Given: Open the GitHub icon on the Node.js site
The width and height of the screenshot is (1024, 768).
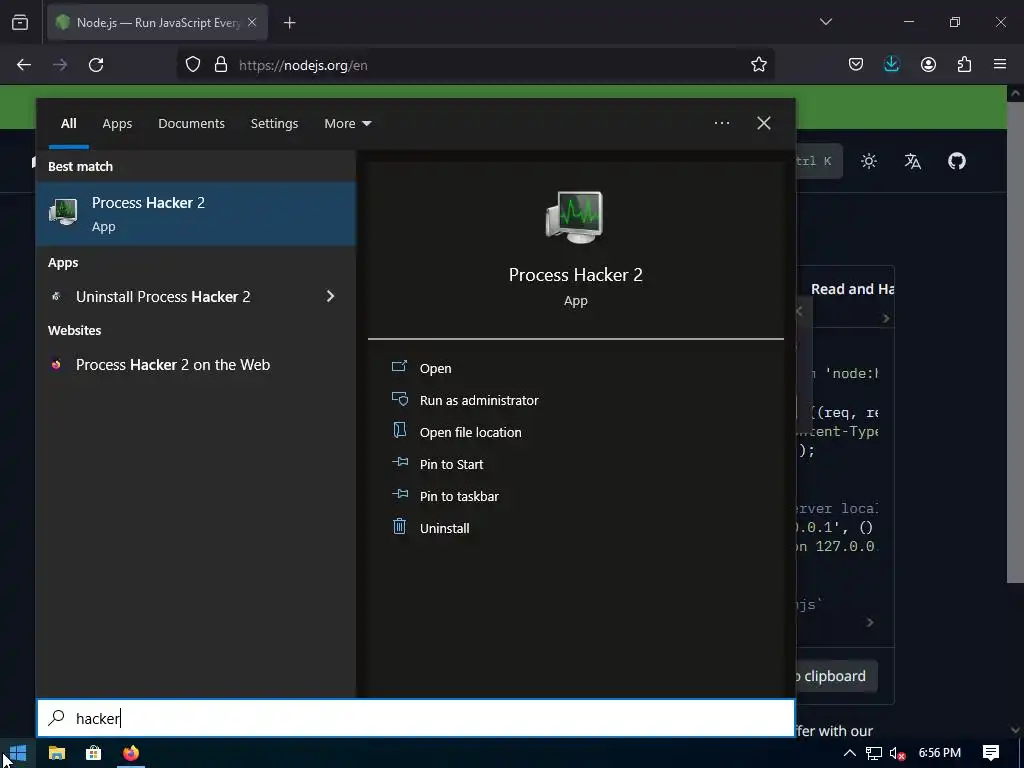Looking at the screenshot, I should coord(957,161).
